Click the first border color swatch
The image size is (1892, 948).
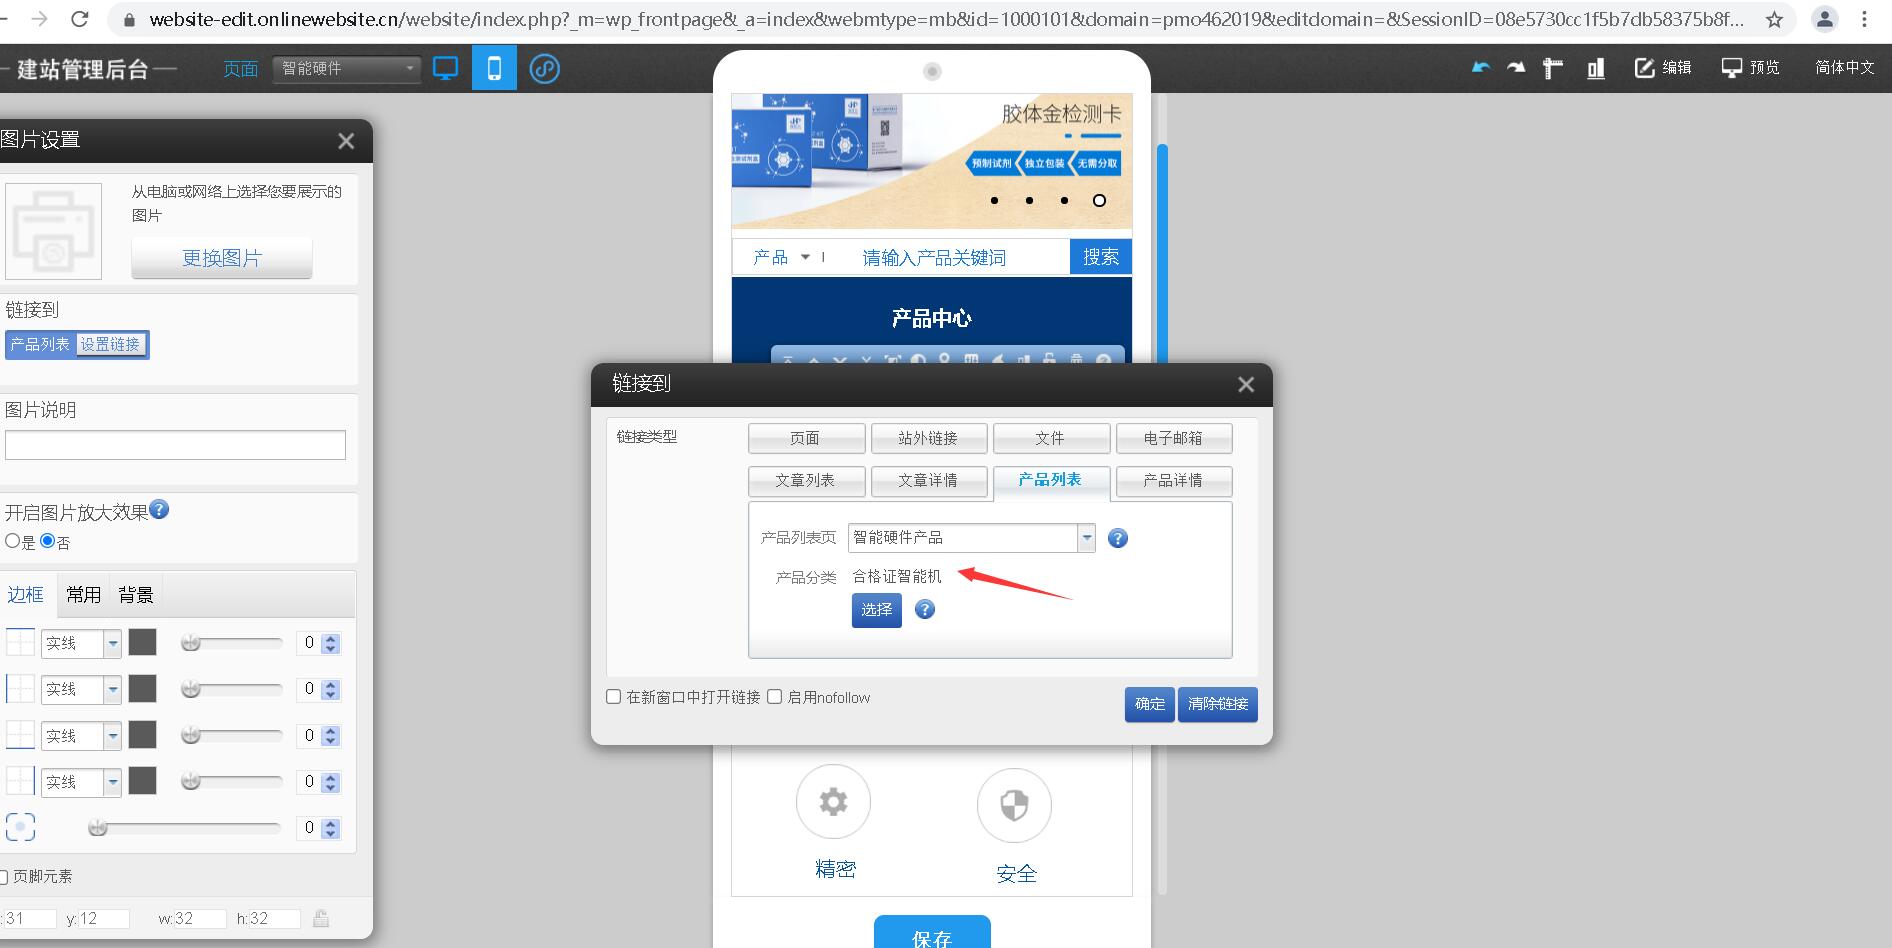point(142,643)
